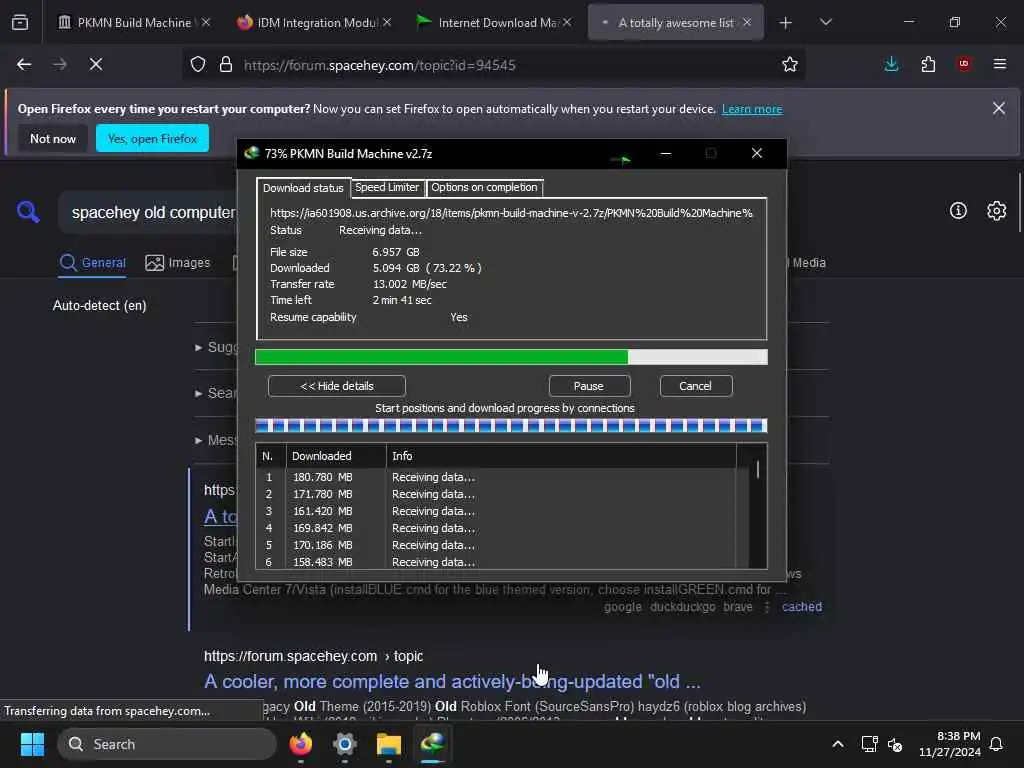This screenshot has width=1024, height=768.
Task: Open File Explorer from the taskbar
Action: (389, 744)
